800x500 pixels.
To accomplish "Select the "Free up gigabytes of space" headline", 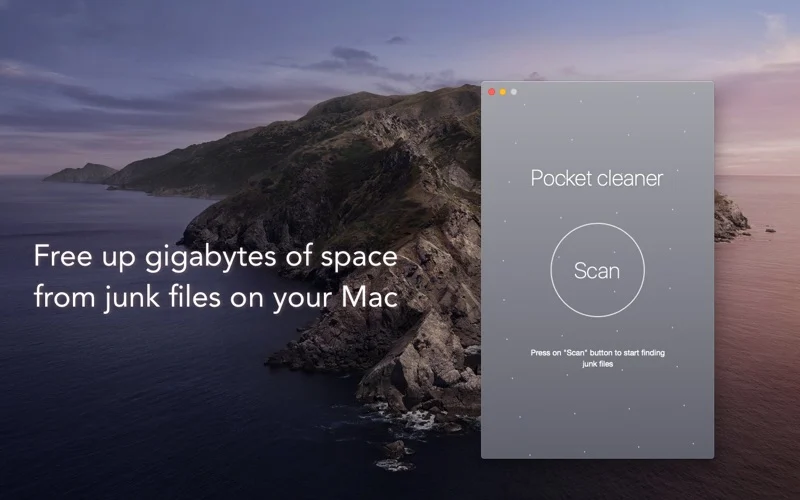I will pyautogui.click(x=215, y=256).
